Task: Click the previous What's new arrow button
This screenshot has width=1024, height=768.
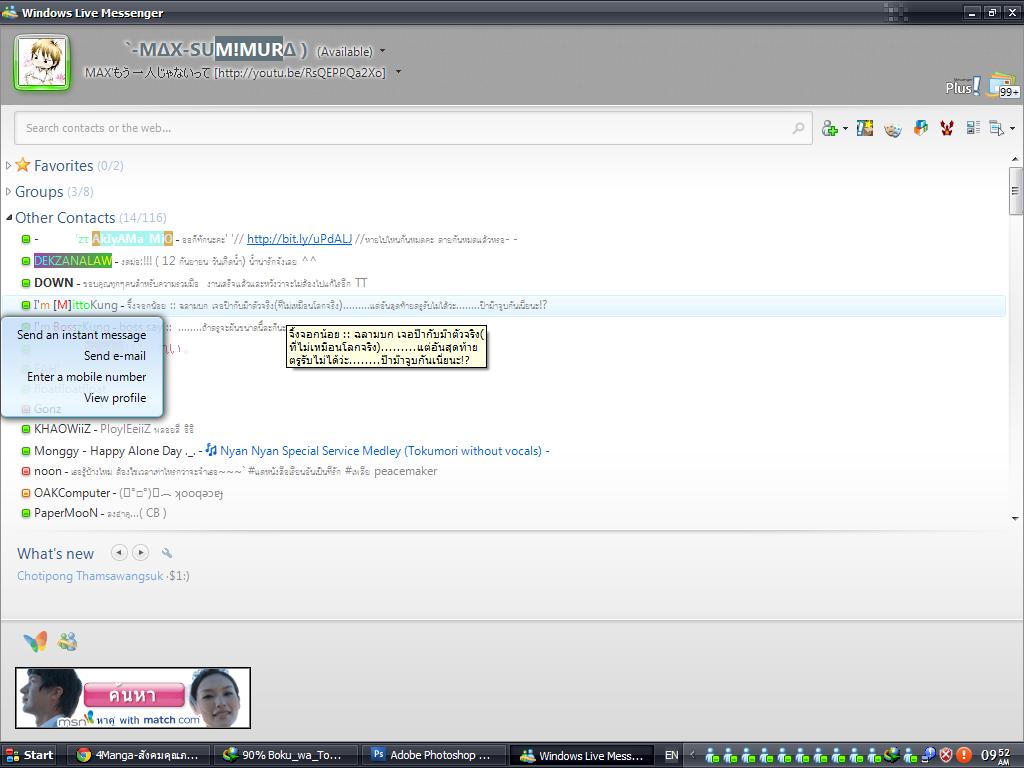Action: [x=119, y=552]
